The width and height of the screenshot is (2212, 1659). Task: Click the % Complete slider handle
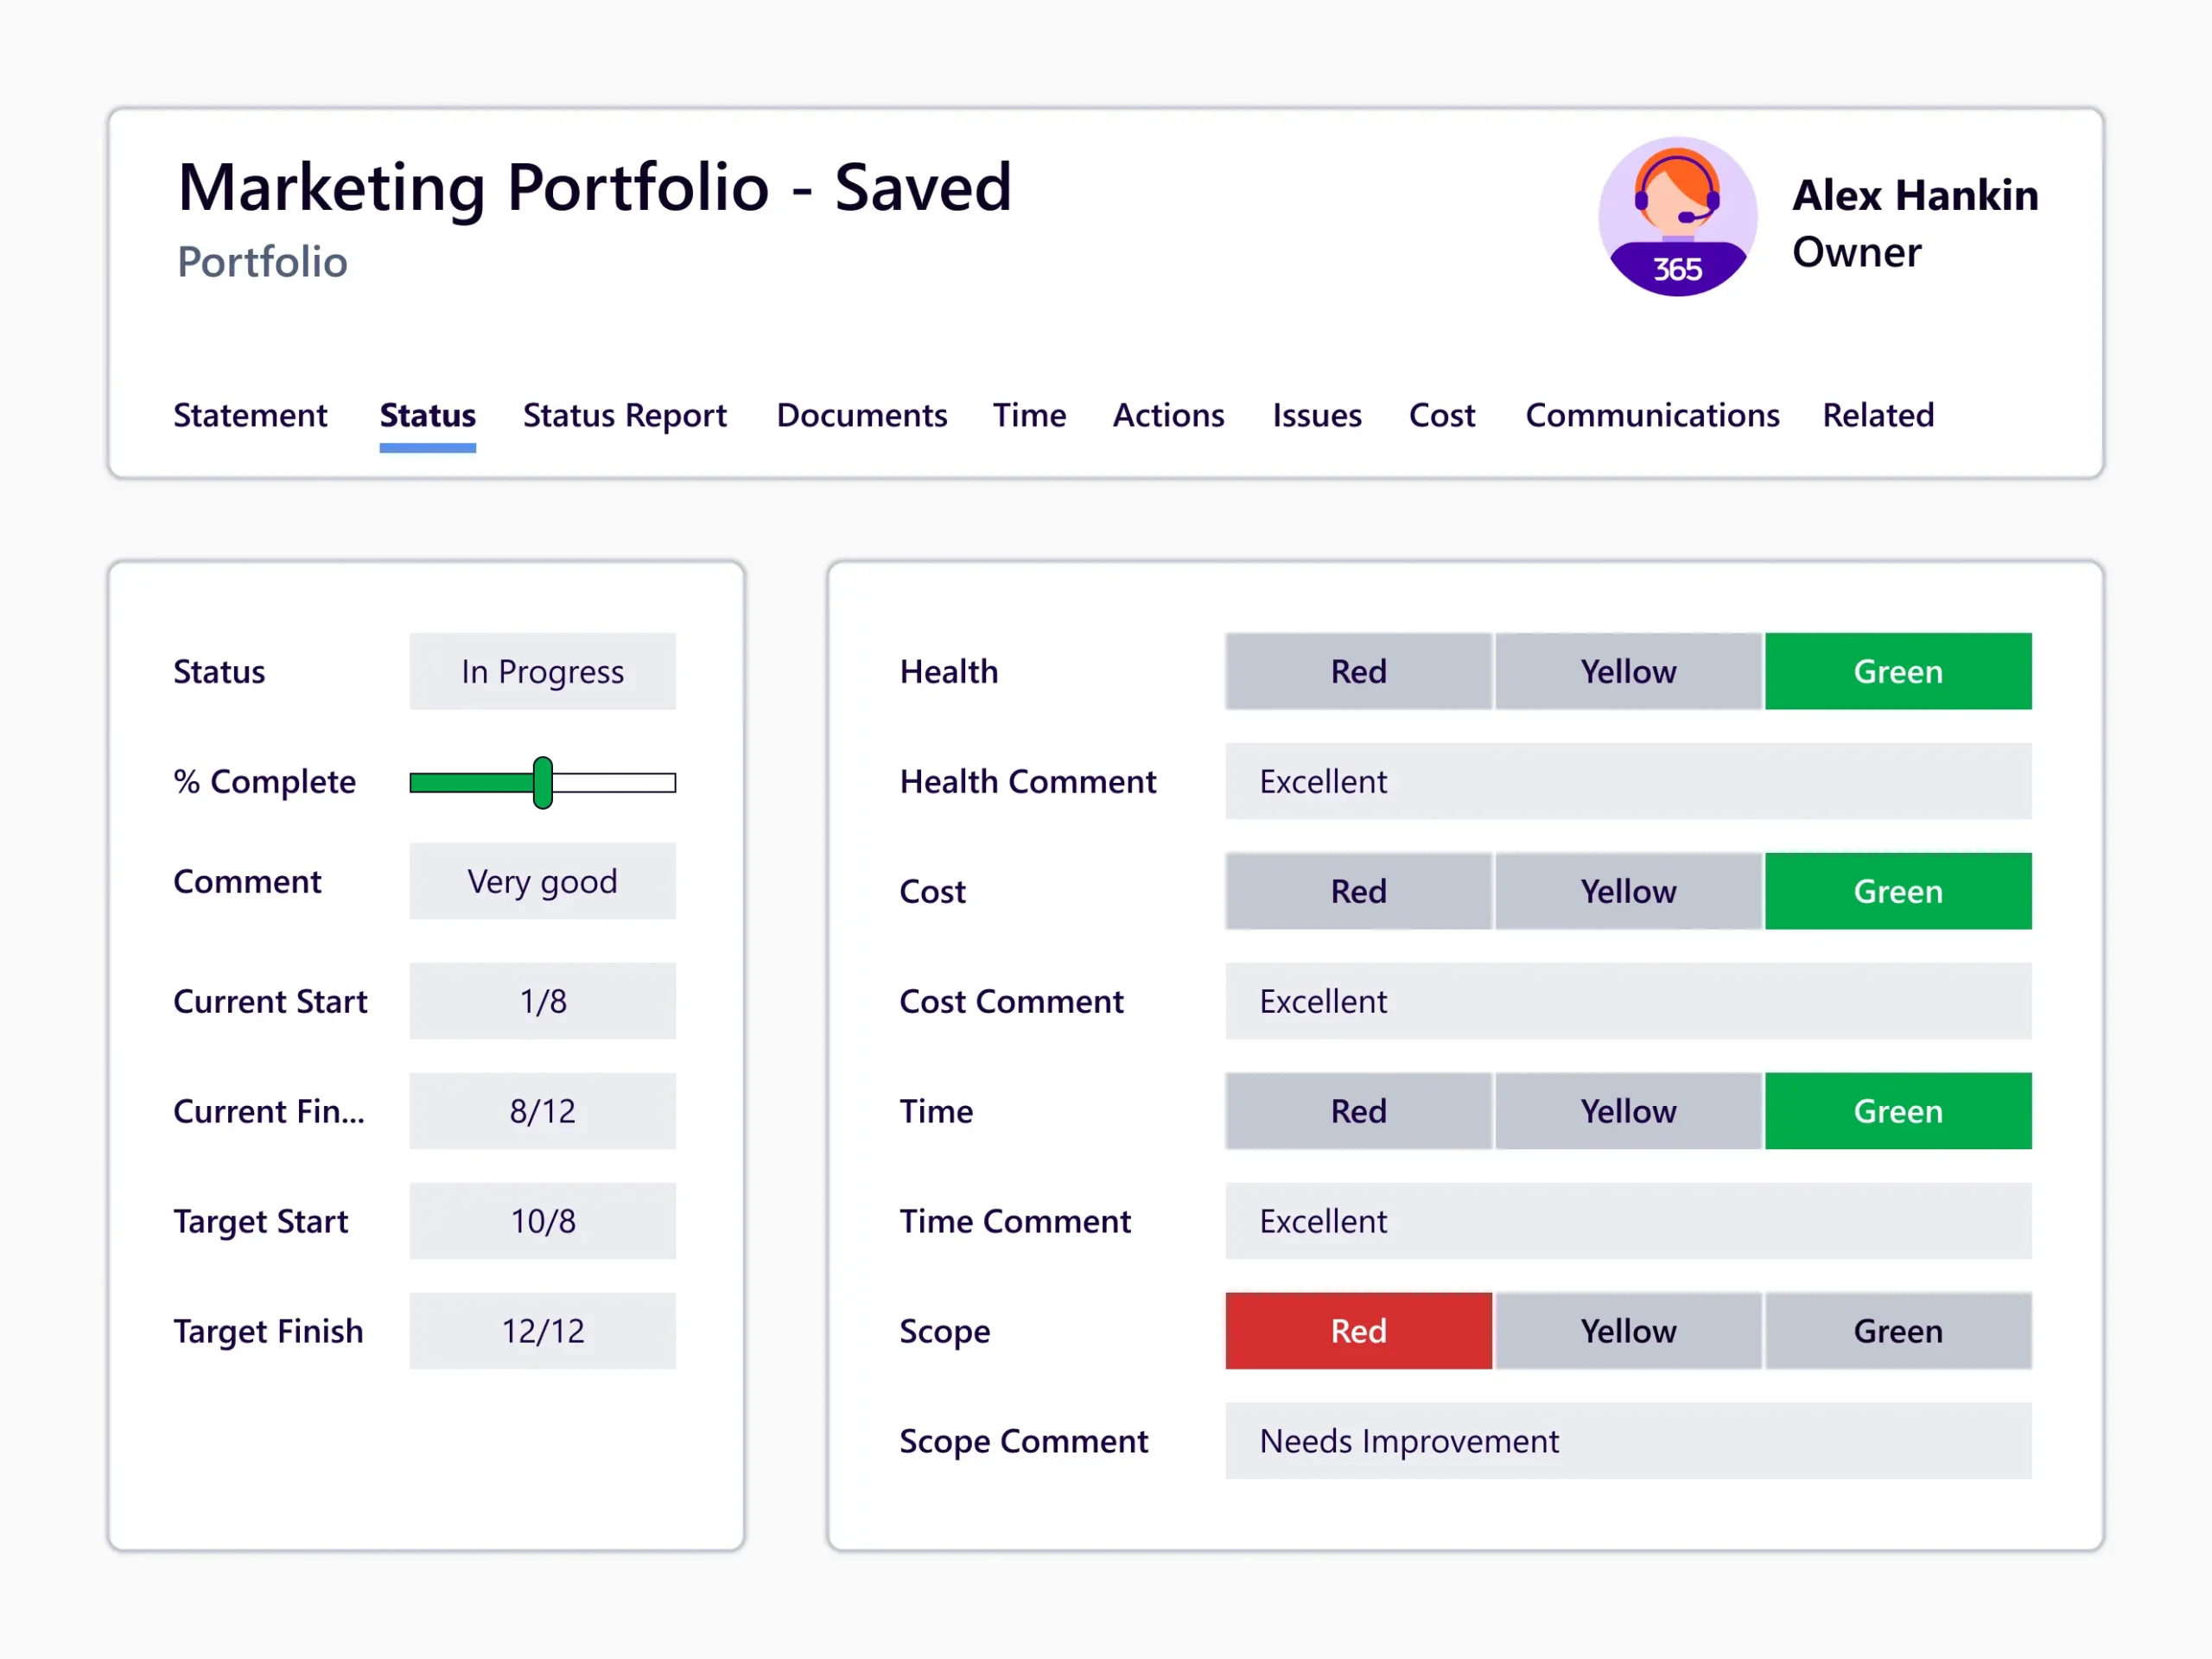543,782
